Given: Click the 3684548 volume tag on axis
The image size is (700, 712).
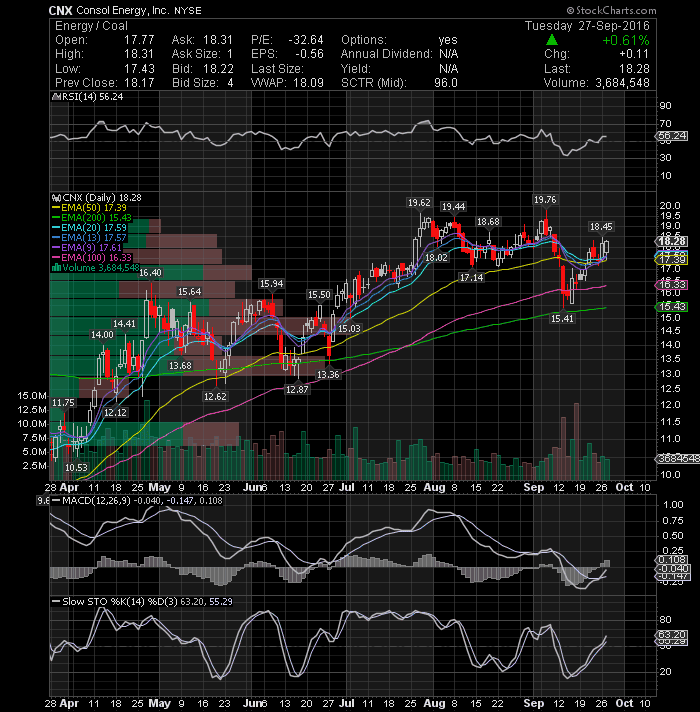Looking at the screenshot, I should click(677, 459).
